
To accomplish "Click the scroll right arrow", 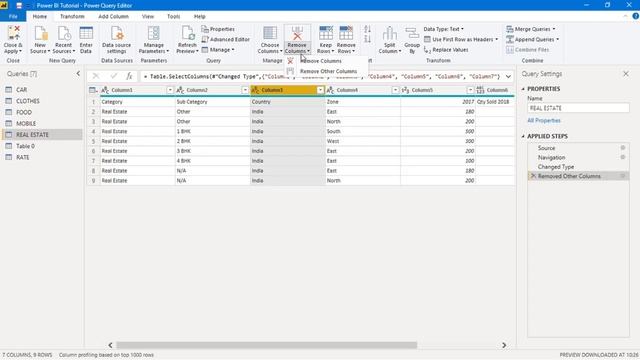I will point(504,345).
